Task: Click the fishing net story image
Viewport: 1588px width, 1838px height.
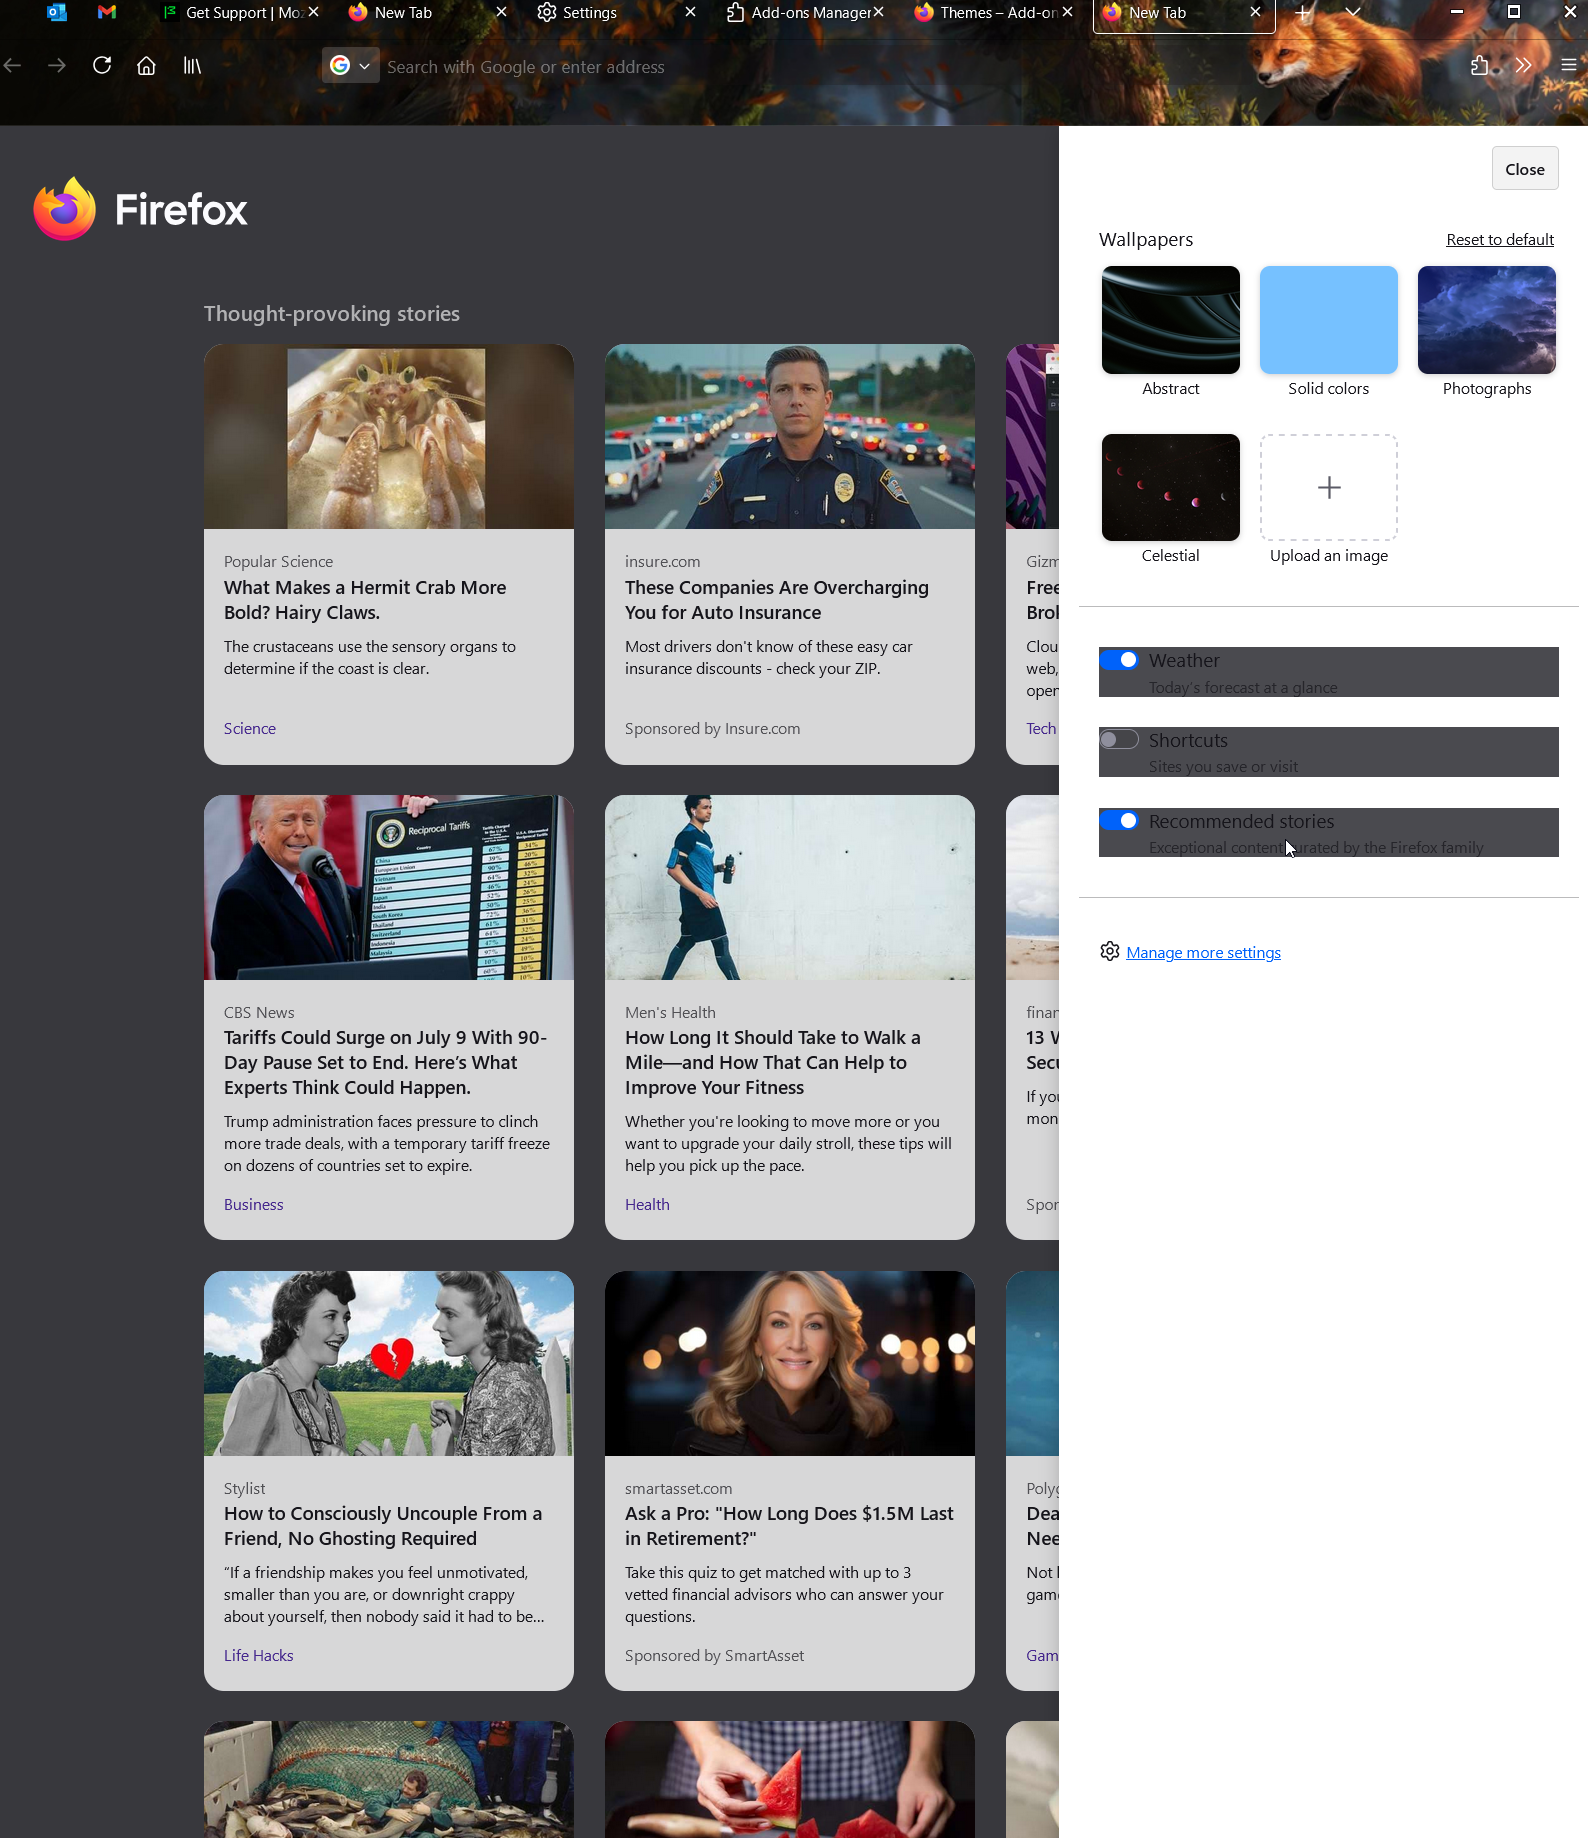Action: [x=388, y=1780]
